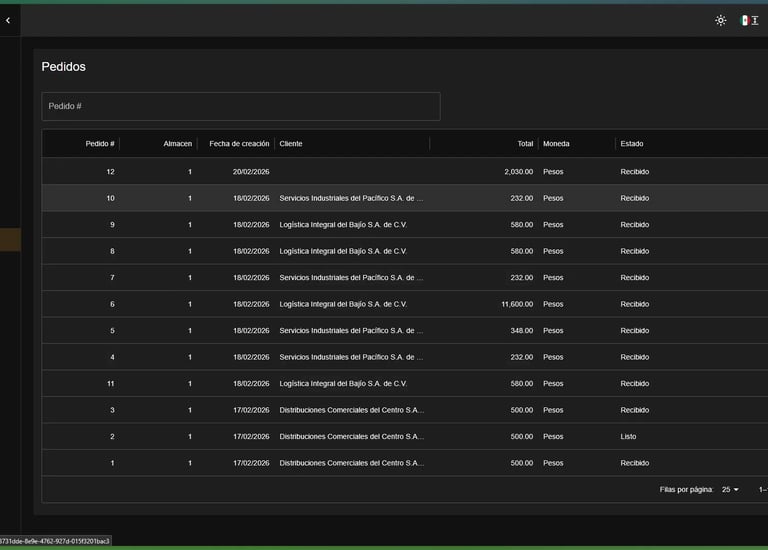
Task: Select order number 10 cell
Action: pyautogui.click(x=111, y=198)
